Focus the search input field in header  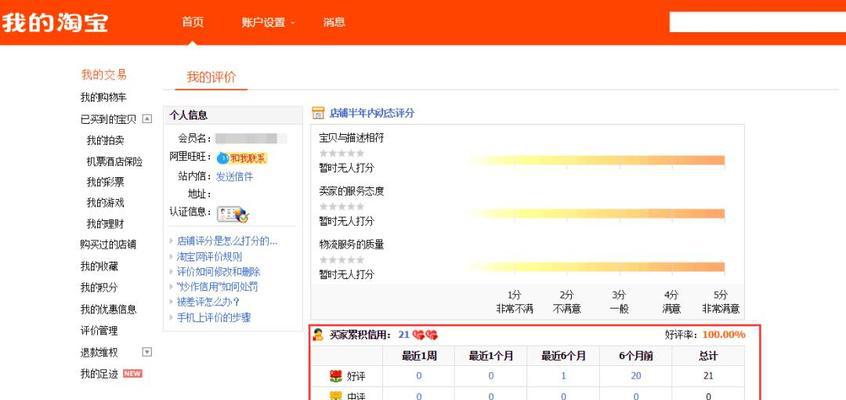[x=758, y=22]
